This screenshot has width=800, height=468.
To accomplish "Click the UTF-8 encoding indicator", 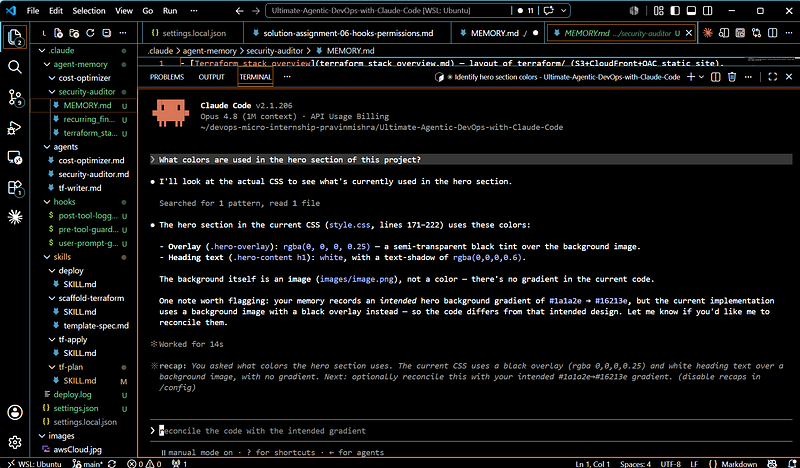I will coord(671,464).
